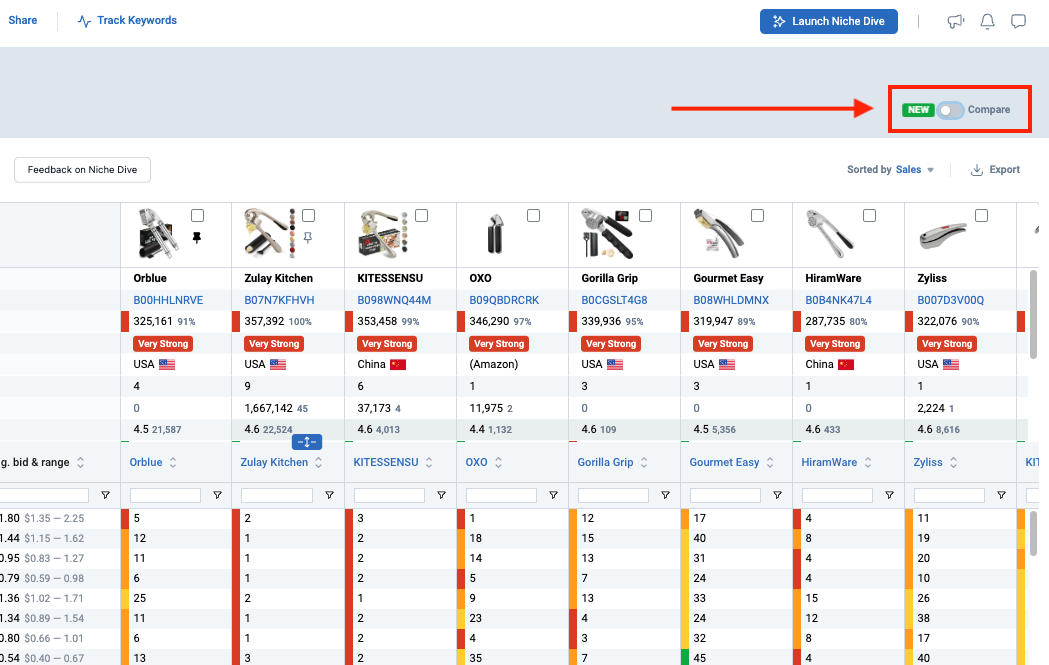This screenshot has width=1049, height=665.
Task: Open filter icon under Gorilla Grip column
Action: tap(665, 495)
